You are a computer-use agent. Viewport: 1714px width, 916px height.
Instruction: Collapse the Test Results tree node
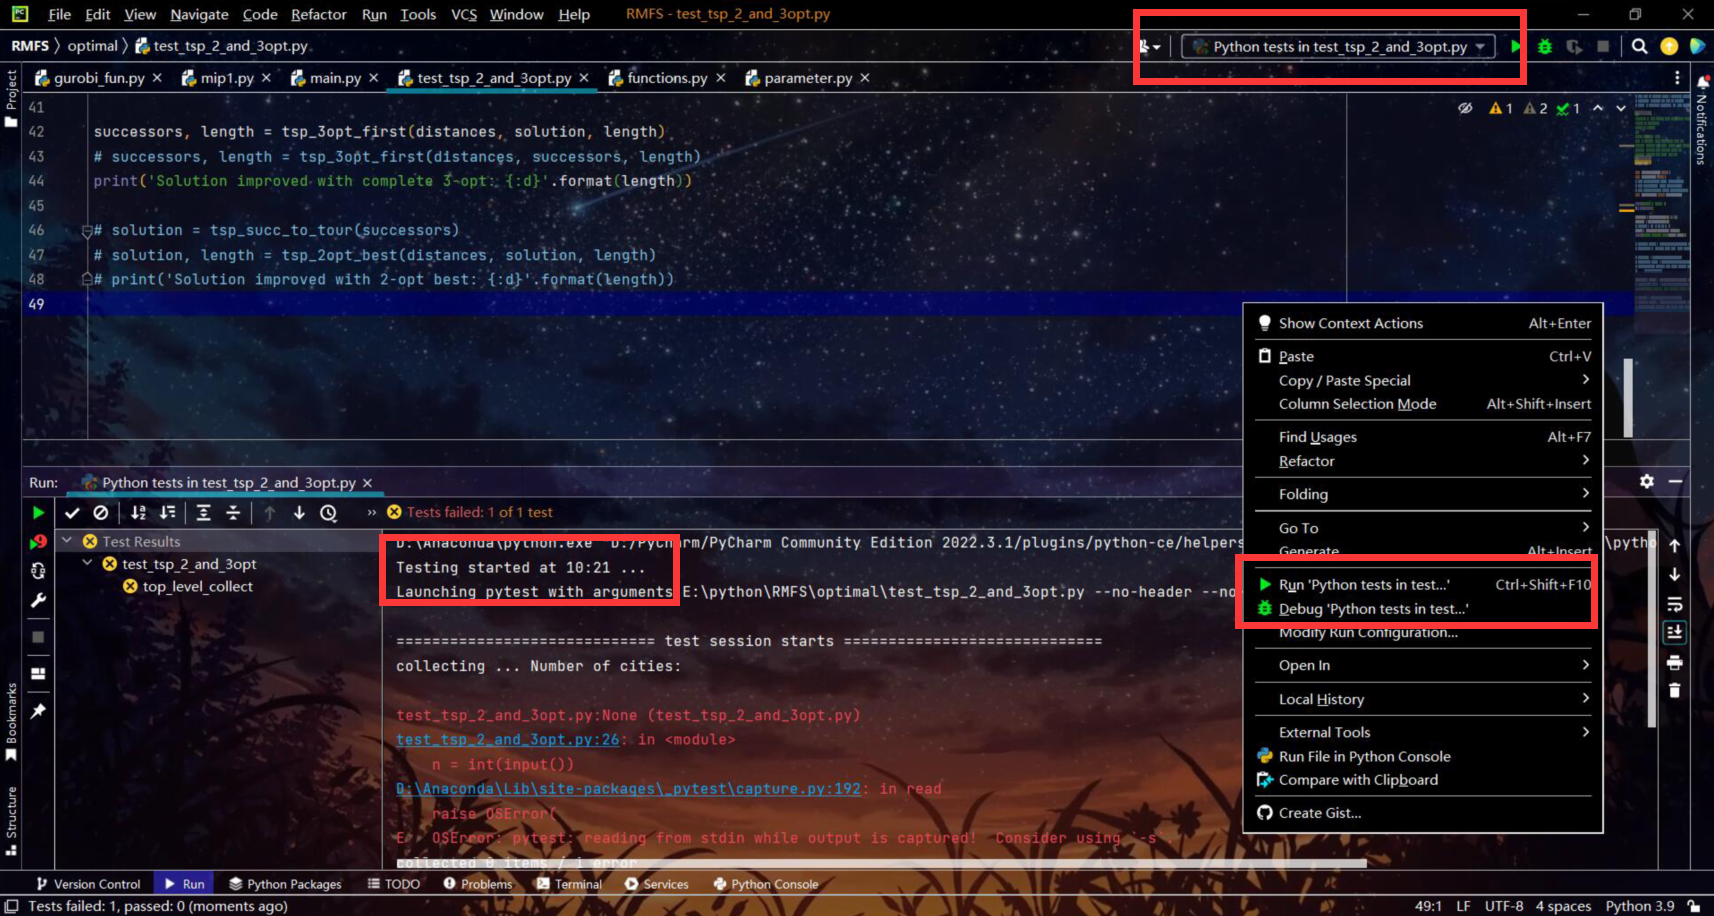click(x=67, y=541)
